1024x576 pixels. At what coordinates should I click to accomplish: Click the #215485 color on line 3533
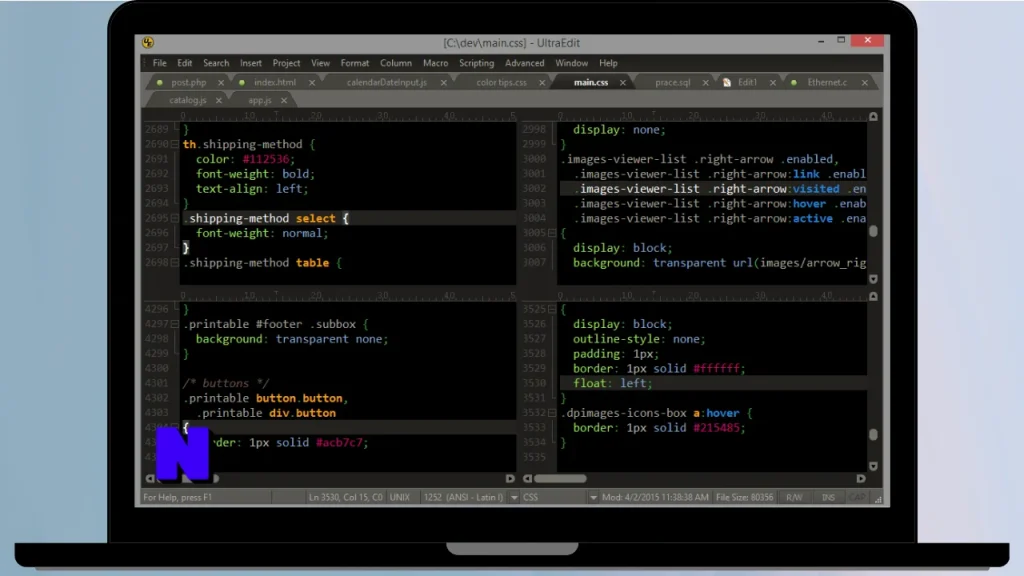(x=718, y=428)
